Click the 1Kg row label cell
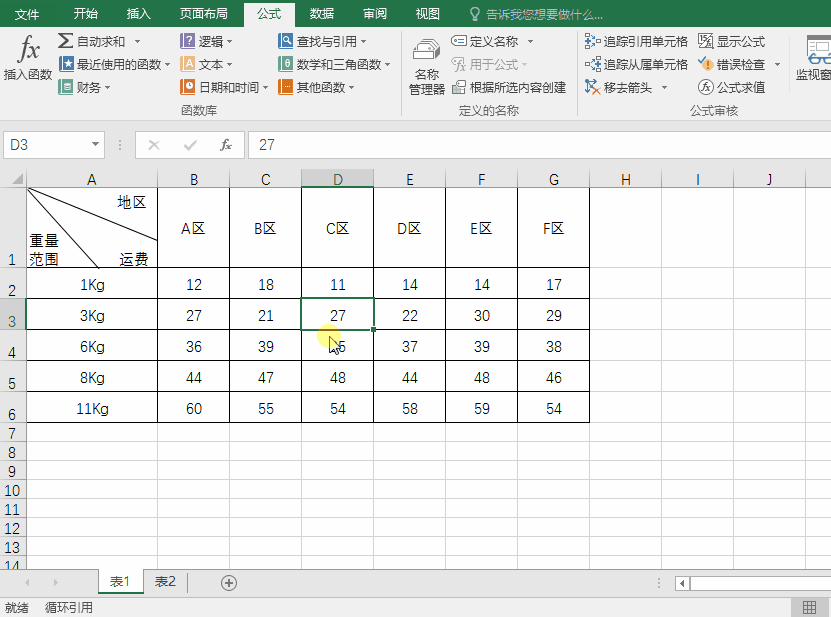 pyautogui.click(x=92, y=284)
